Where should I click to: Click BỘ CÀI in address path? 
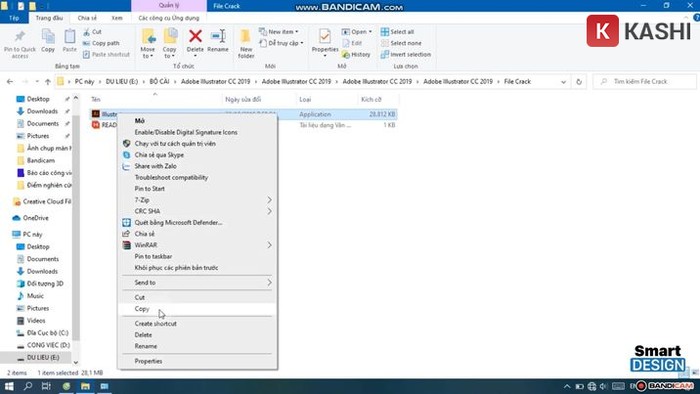tap(159, 82)
